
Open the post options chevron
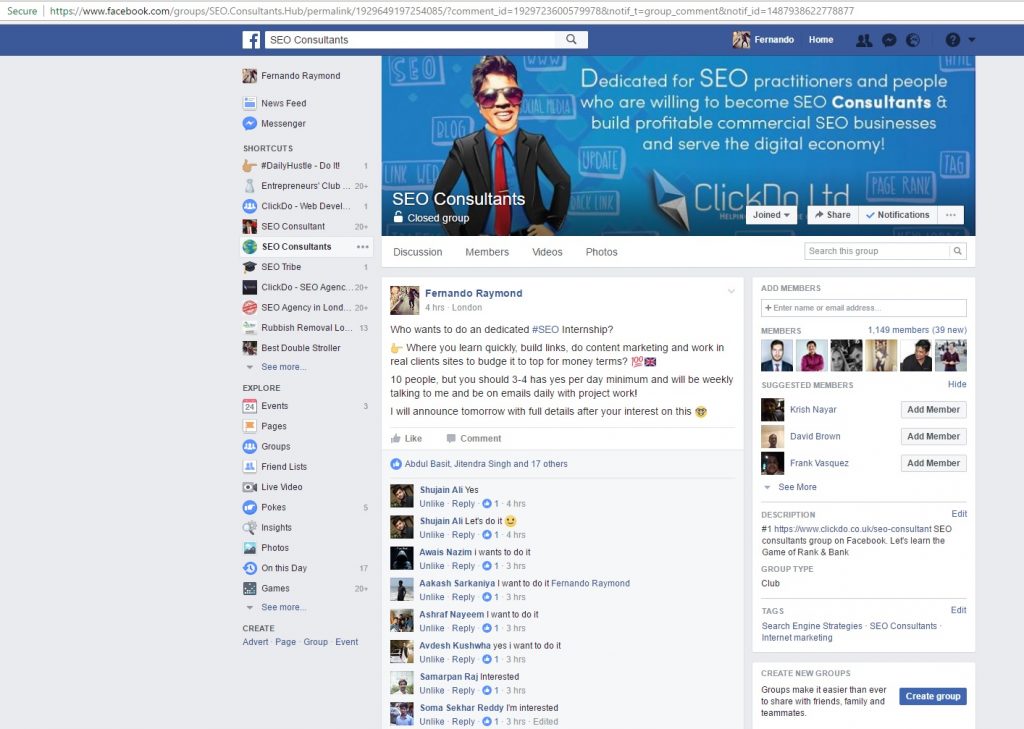pos(731,291)
